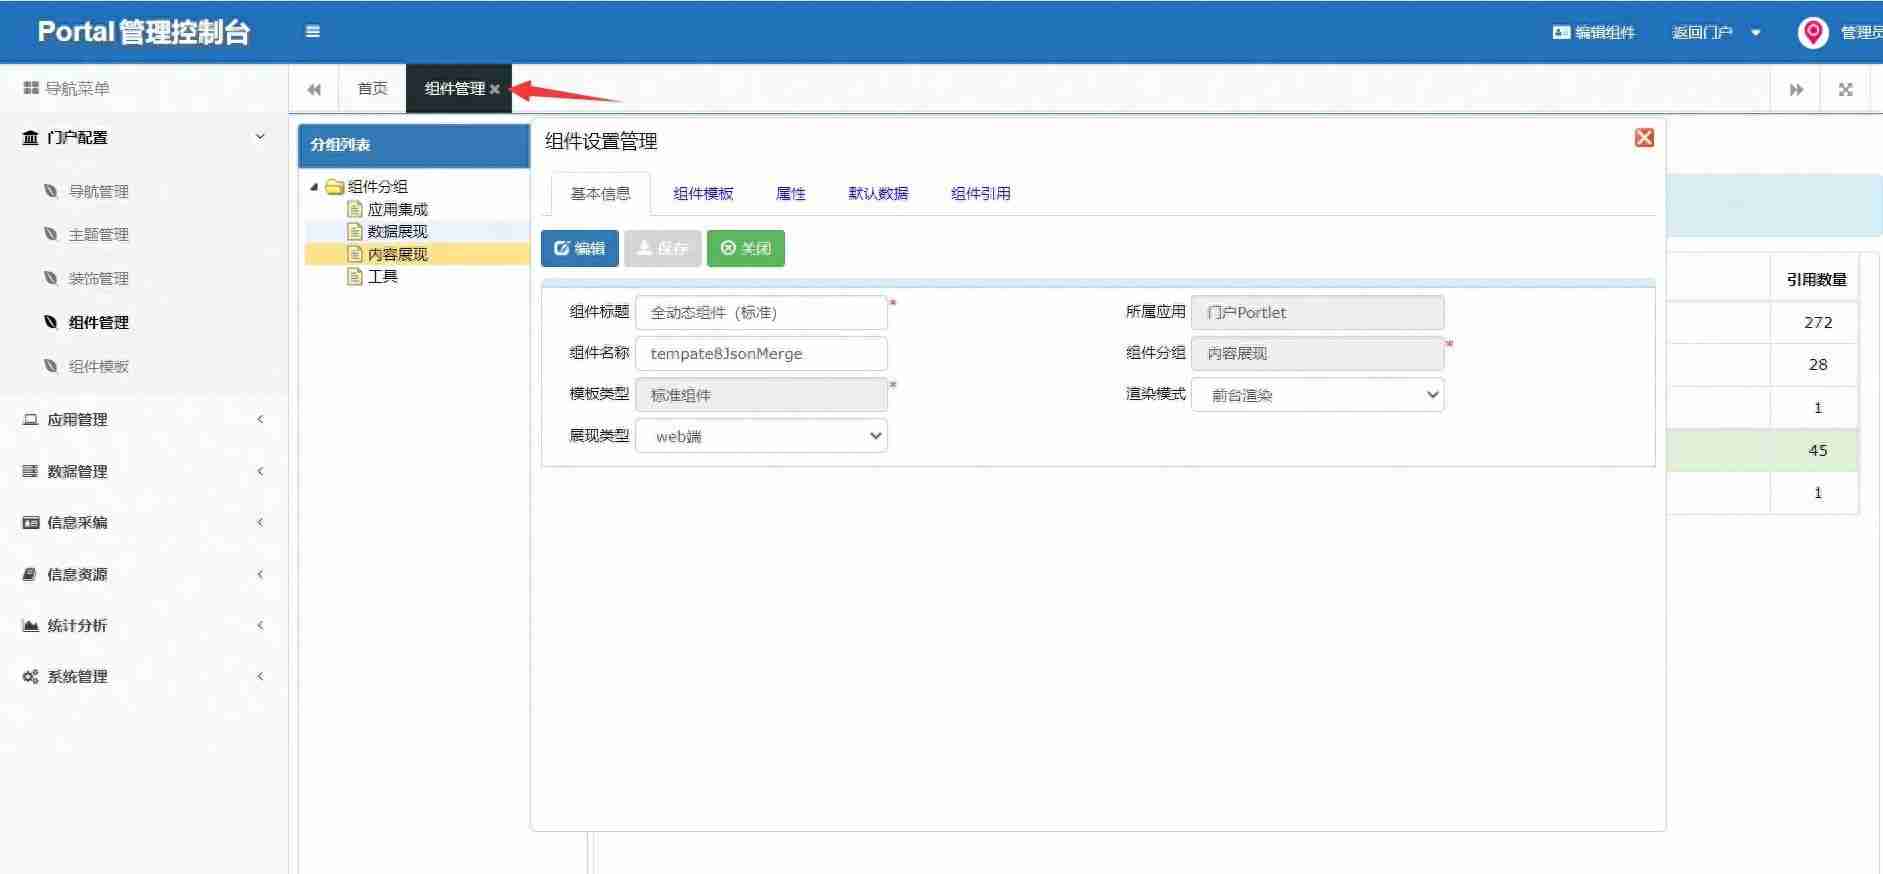Click the 272 reference count cell
This screenshot has height=874, width=1883.
coord(1816,322)
